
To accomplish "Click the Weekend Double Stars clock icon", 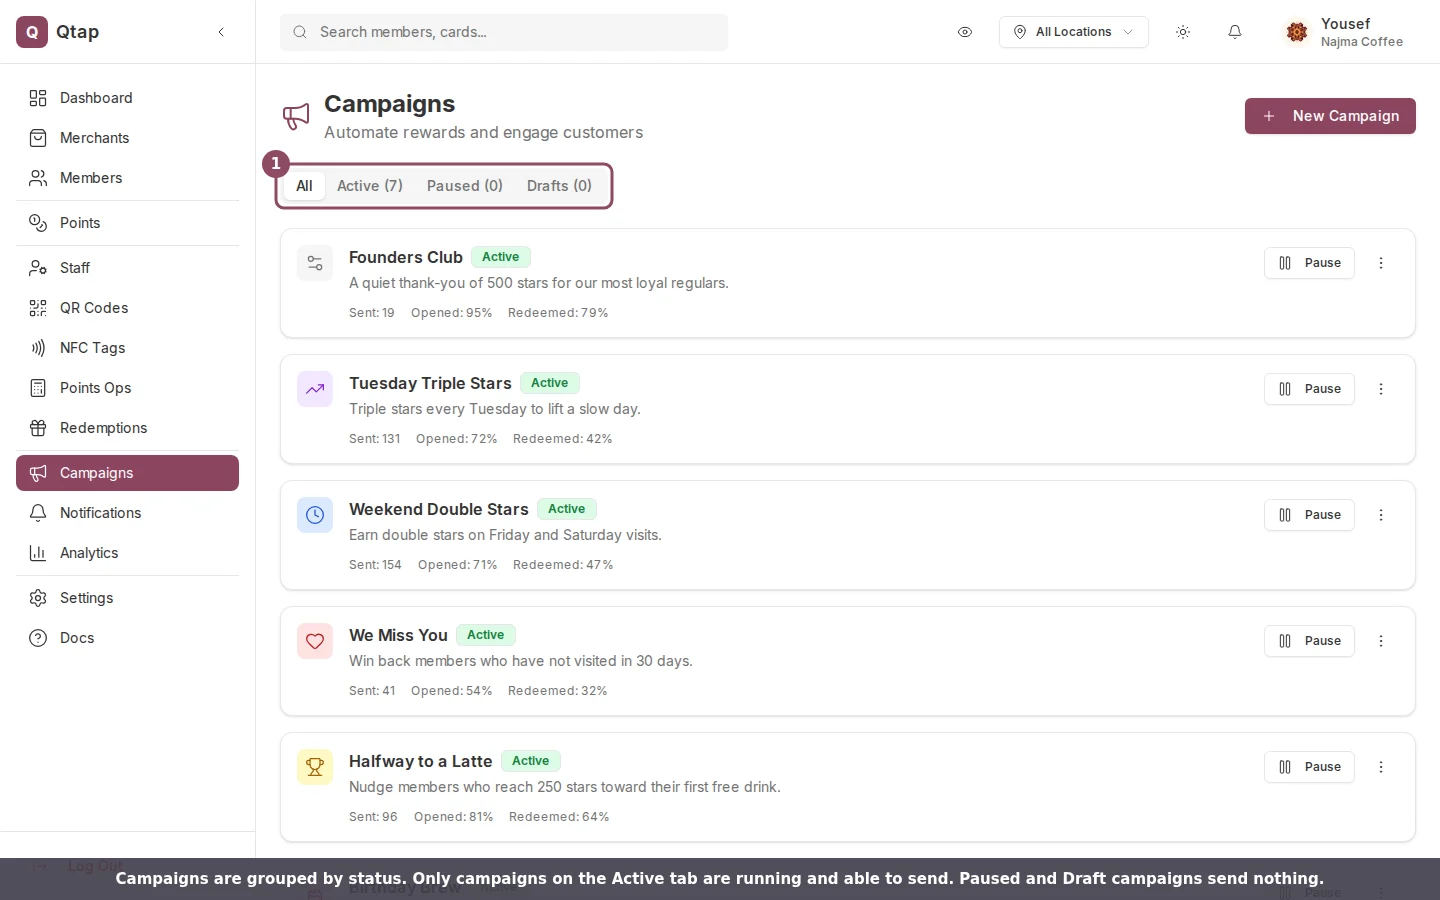I will tap(315, 516).
